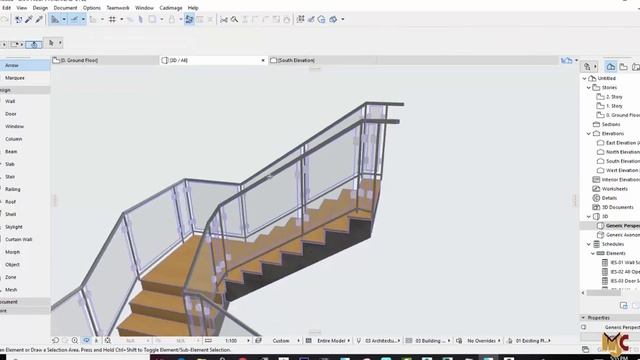
Task: Open the 3D view options dropdown arrow
Action: [x=342, y=19]
